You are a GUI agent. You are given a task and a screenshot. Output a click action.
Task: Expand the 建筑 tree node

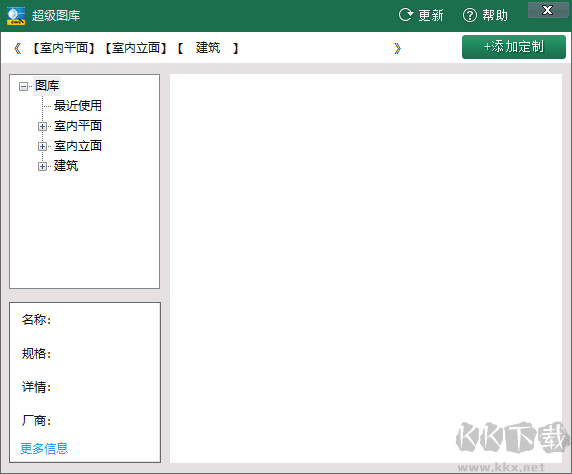tap(42, 166)
